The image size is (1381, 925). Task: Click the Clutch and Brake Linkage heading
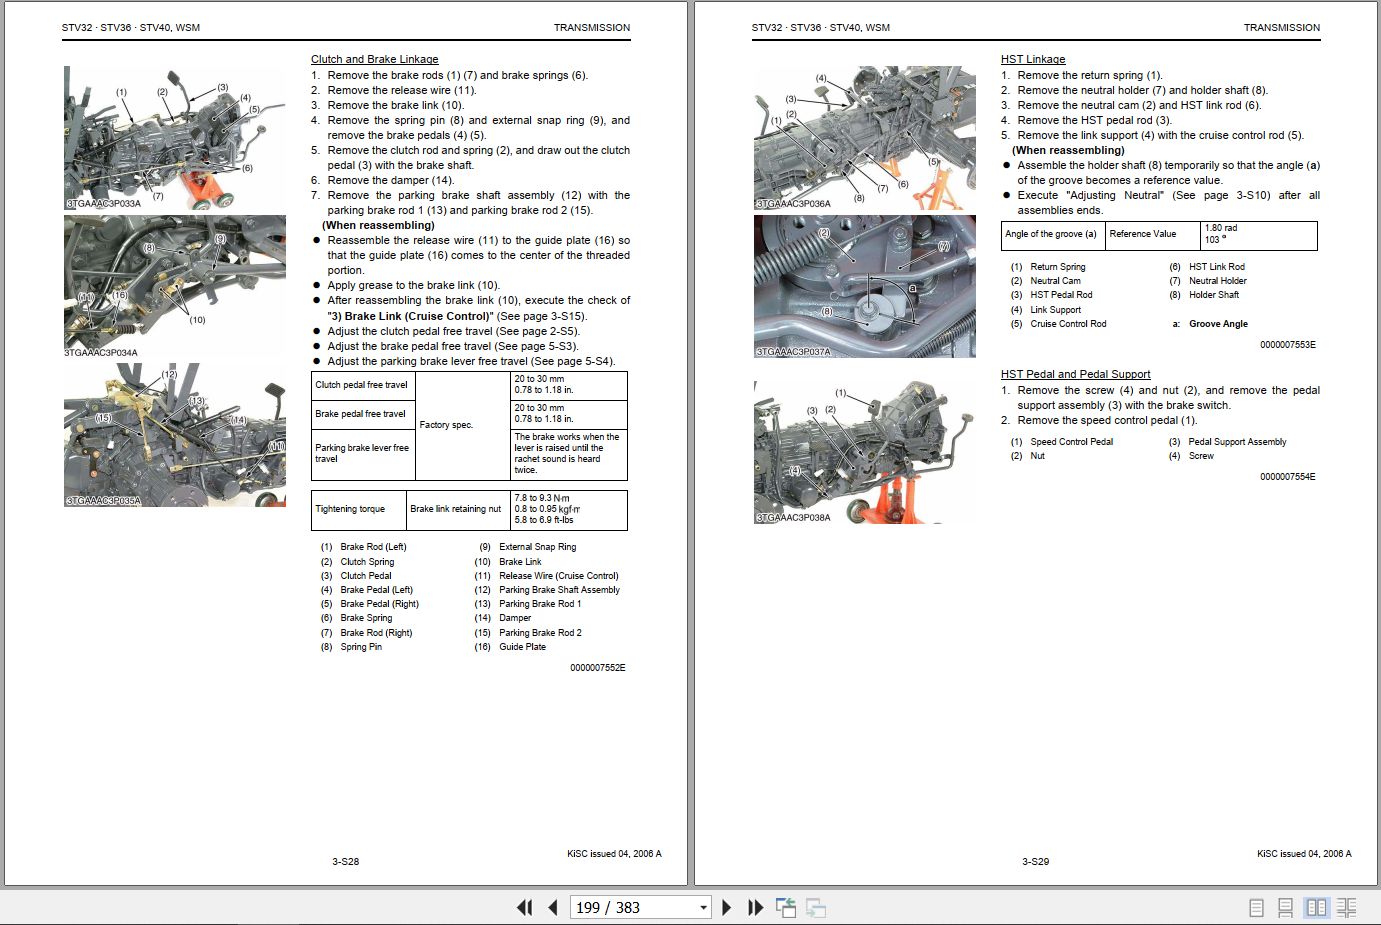(x=374, y=59)
